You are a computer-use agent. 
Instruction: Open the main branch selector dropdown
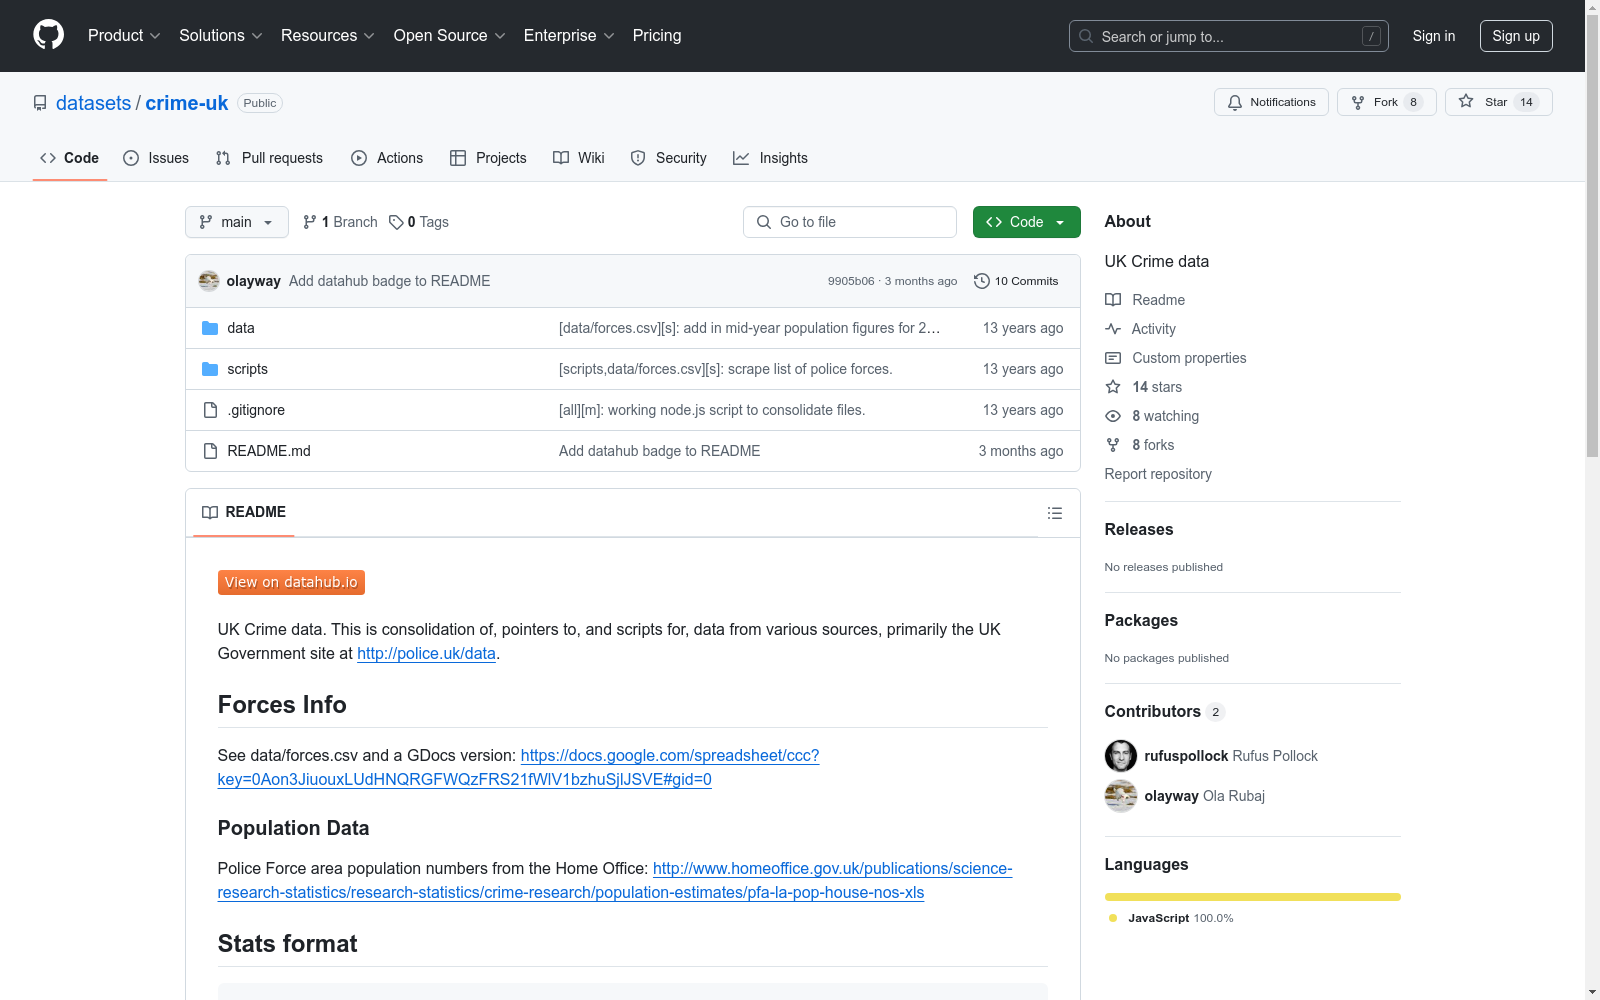pos(237,222)
